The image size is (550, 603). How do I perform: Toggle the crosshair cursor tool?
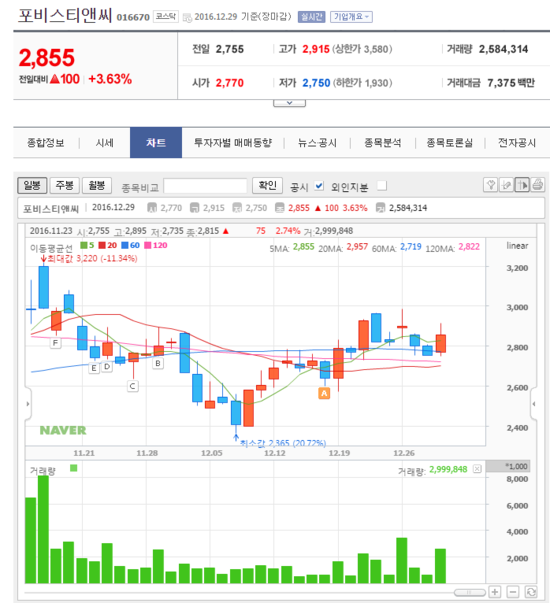point(522,185)
